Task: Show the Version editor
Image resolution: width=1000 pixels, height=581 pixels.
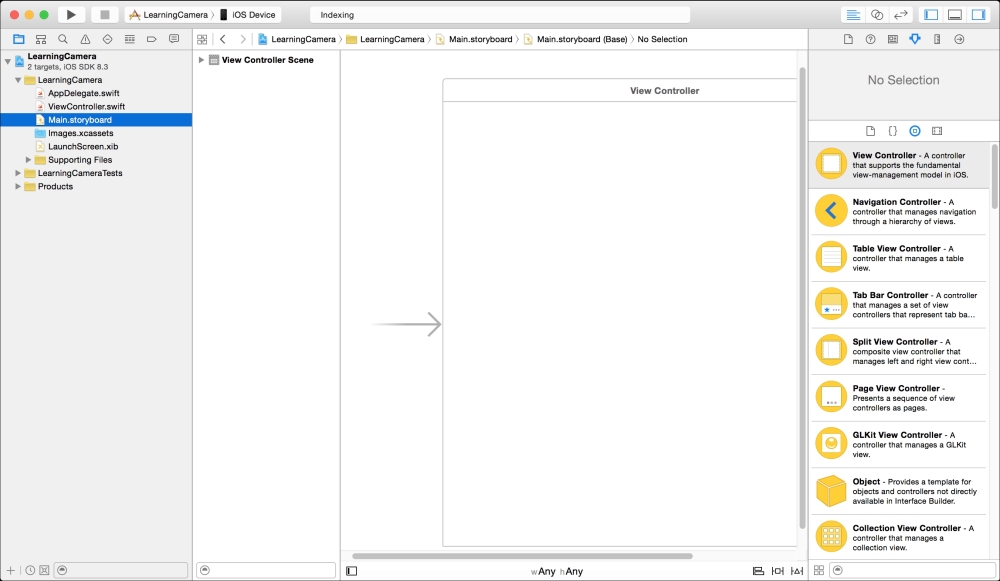Action: coord(901,15)
